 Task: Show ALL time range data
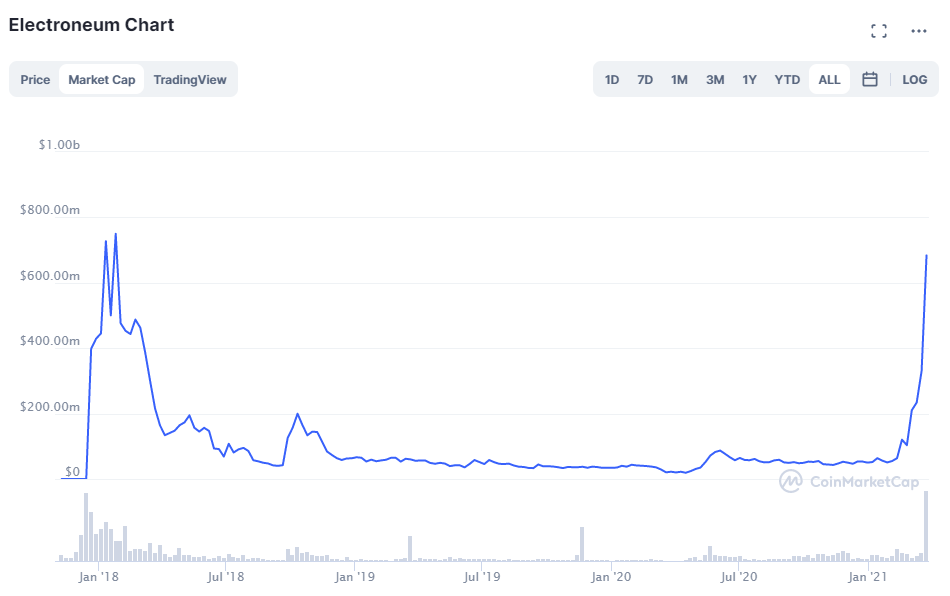tap(829, 80)
